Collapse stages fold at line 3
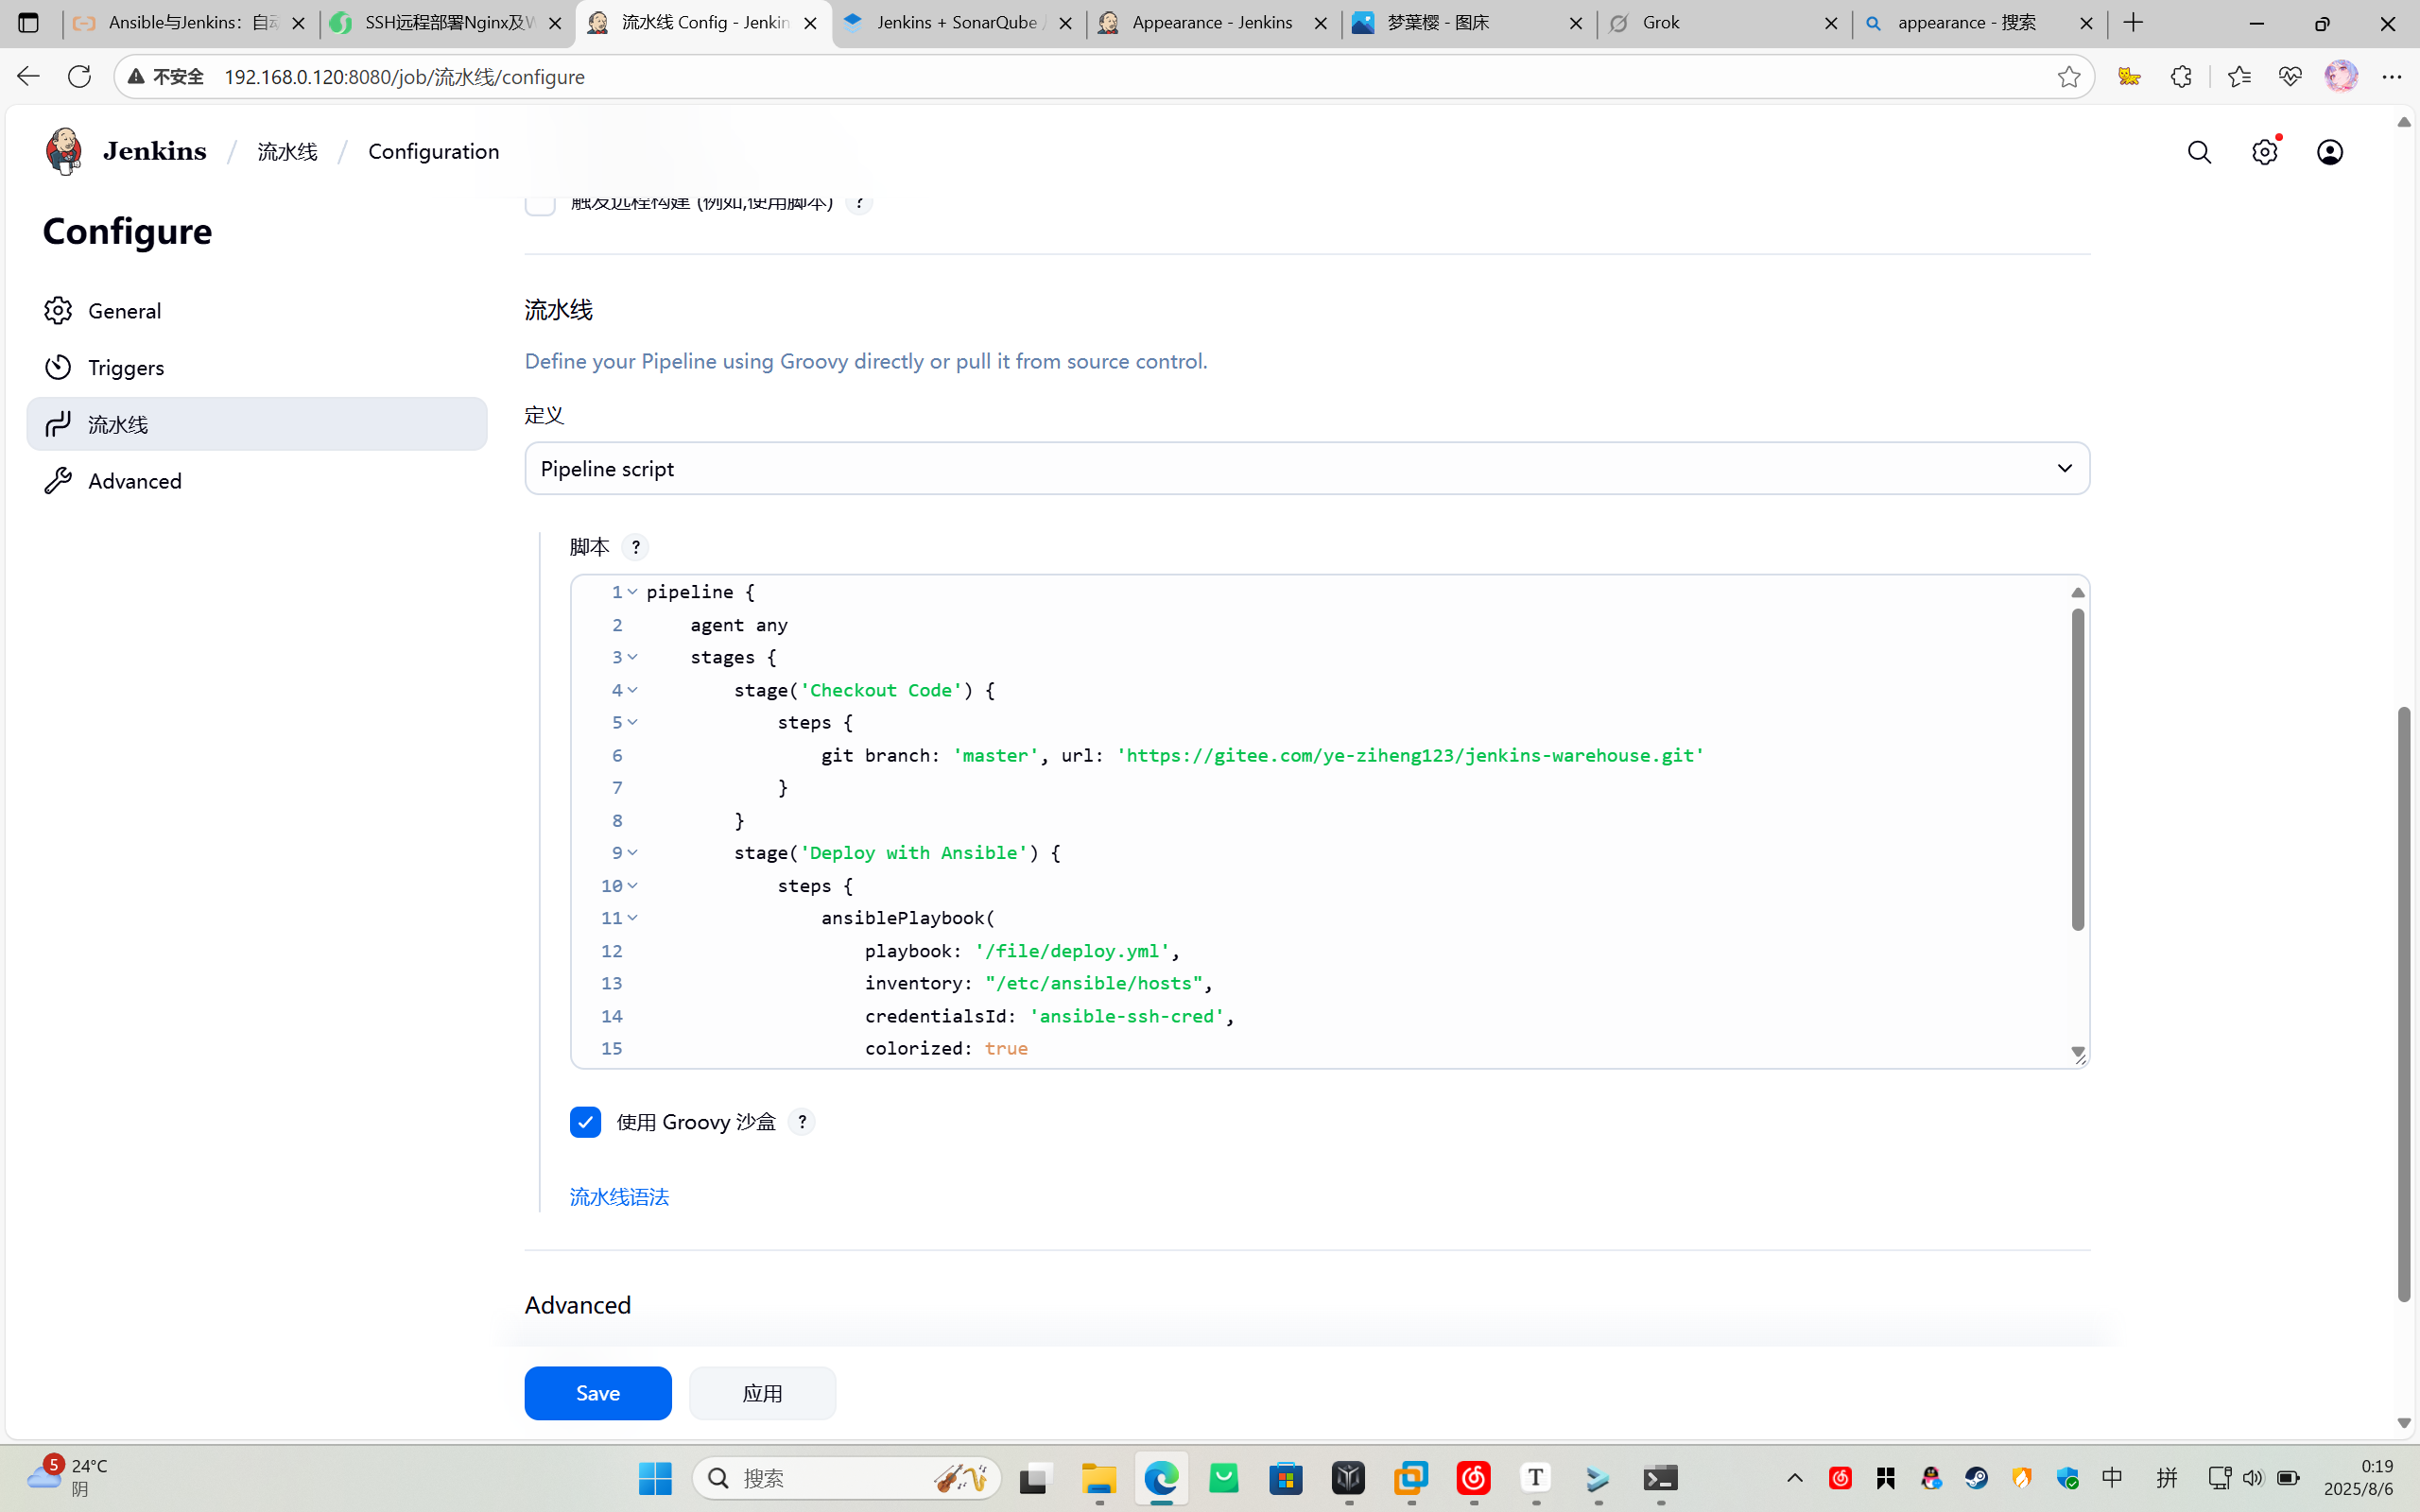Screen dimensions: 2420x1512 pos(632,657)
